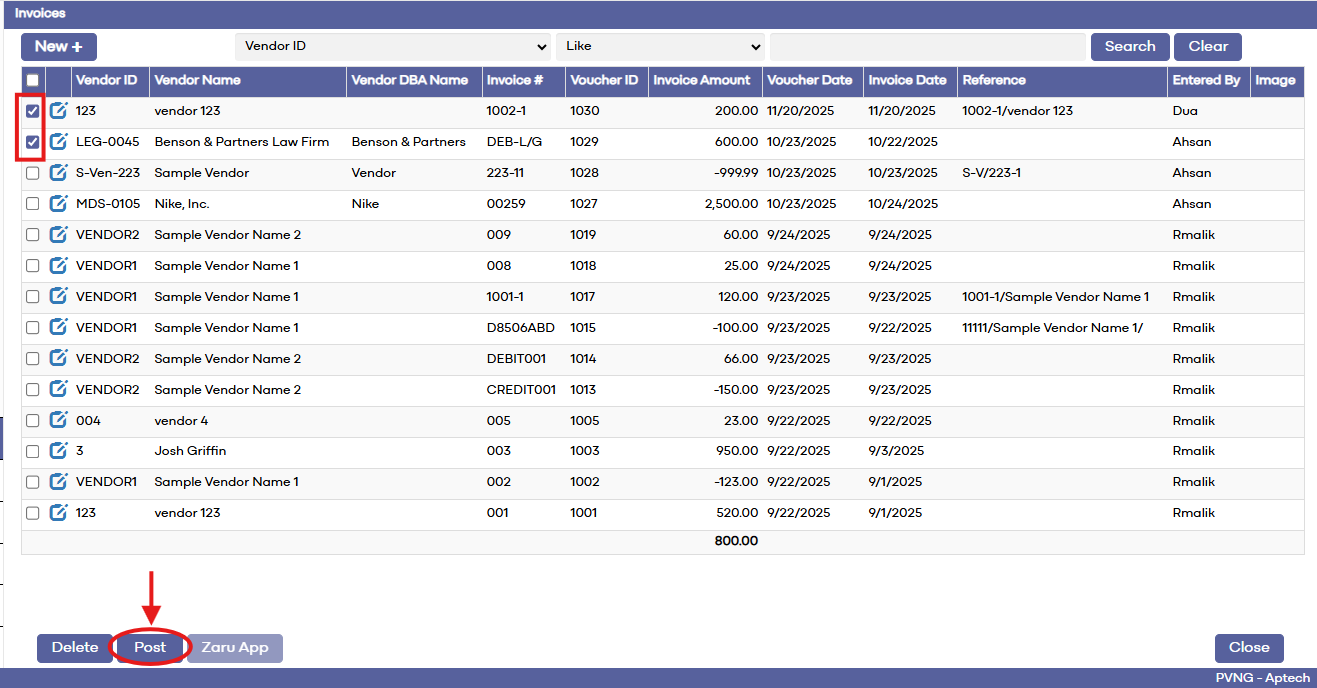Viewport: 1317px width, 688px height.
Task: Uncheck the invoice 1002-1 row checkbox
Action: point(33,111)
